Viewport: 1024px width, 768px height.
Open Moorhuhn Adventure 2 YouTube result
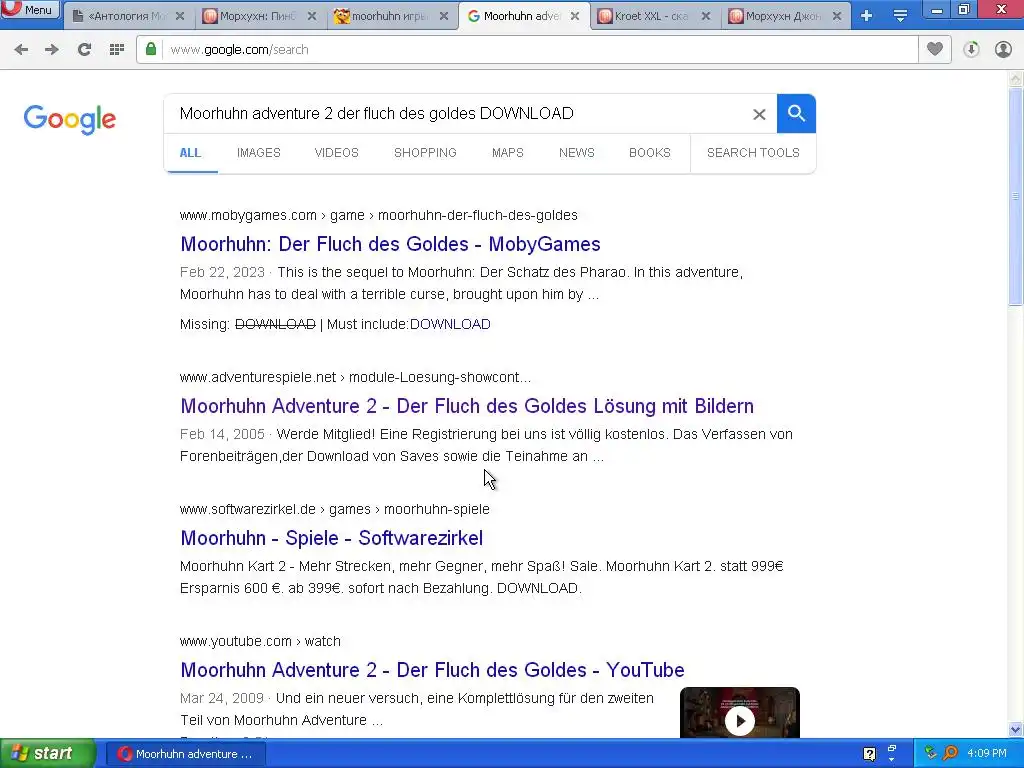(432, 670)
